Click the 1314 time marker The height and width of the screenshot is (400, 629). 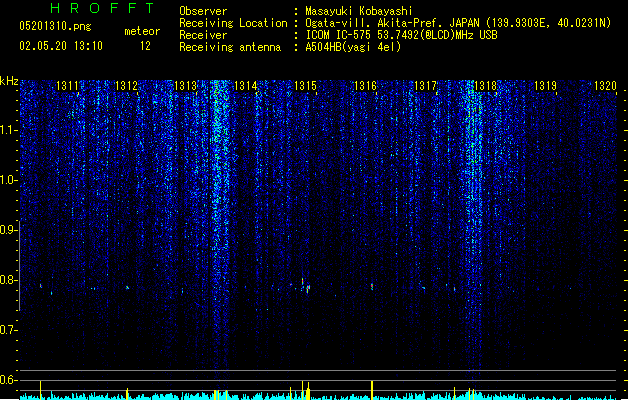246,86
